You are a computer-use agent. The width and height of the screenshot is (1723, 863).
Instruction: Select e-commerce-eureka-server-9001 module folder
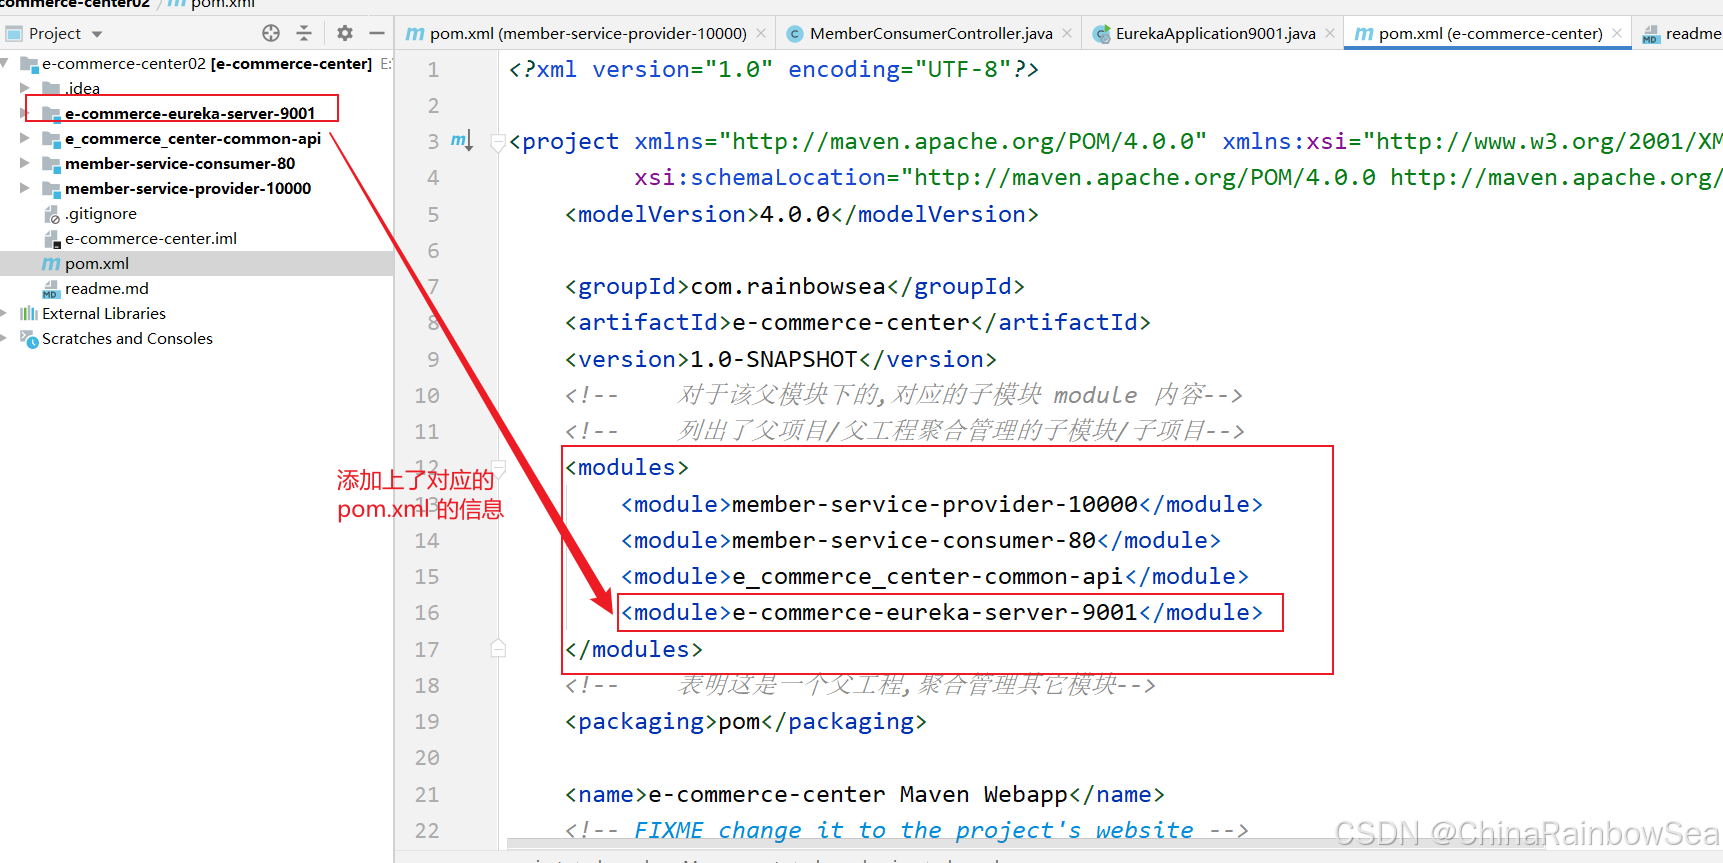(190, 113)
